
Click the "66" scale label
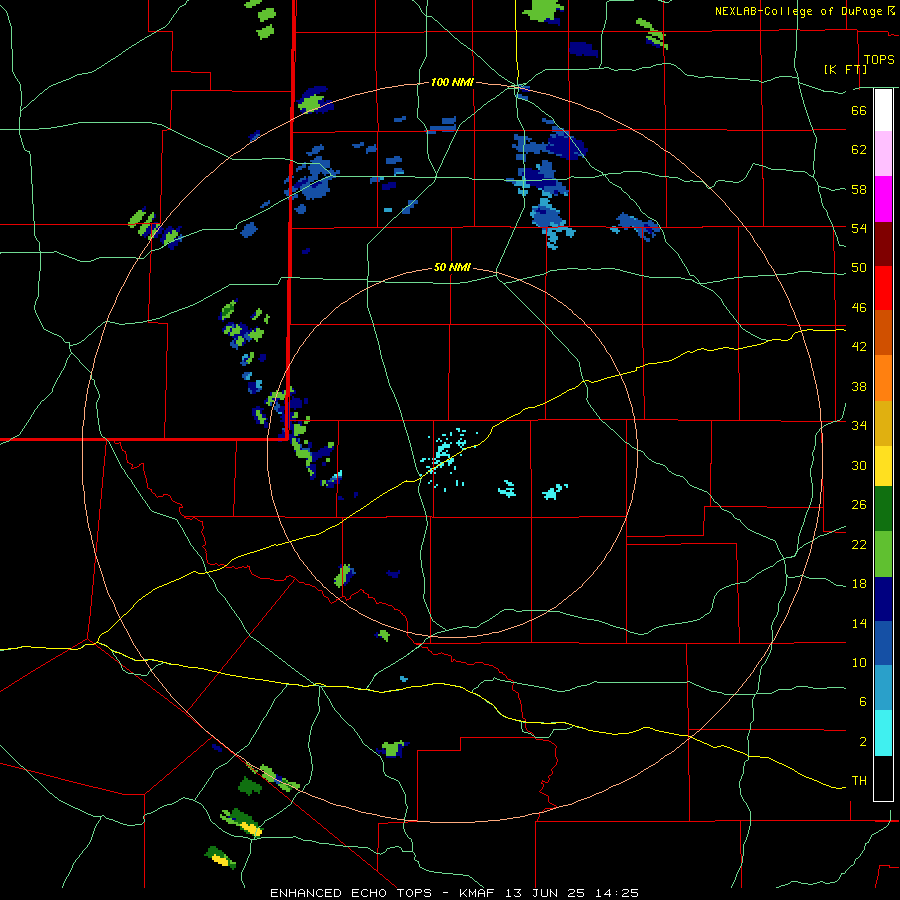click(x=859, y=110)
